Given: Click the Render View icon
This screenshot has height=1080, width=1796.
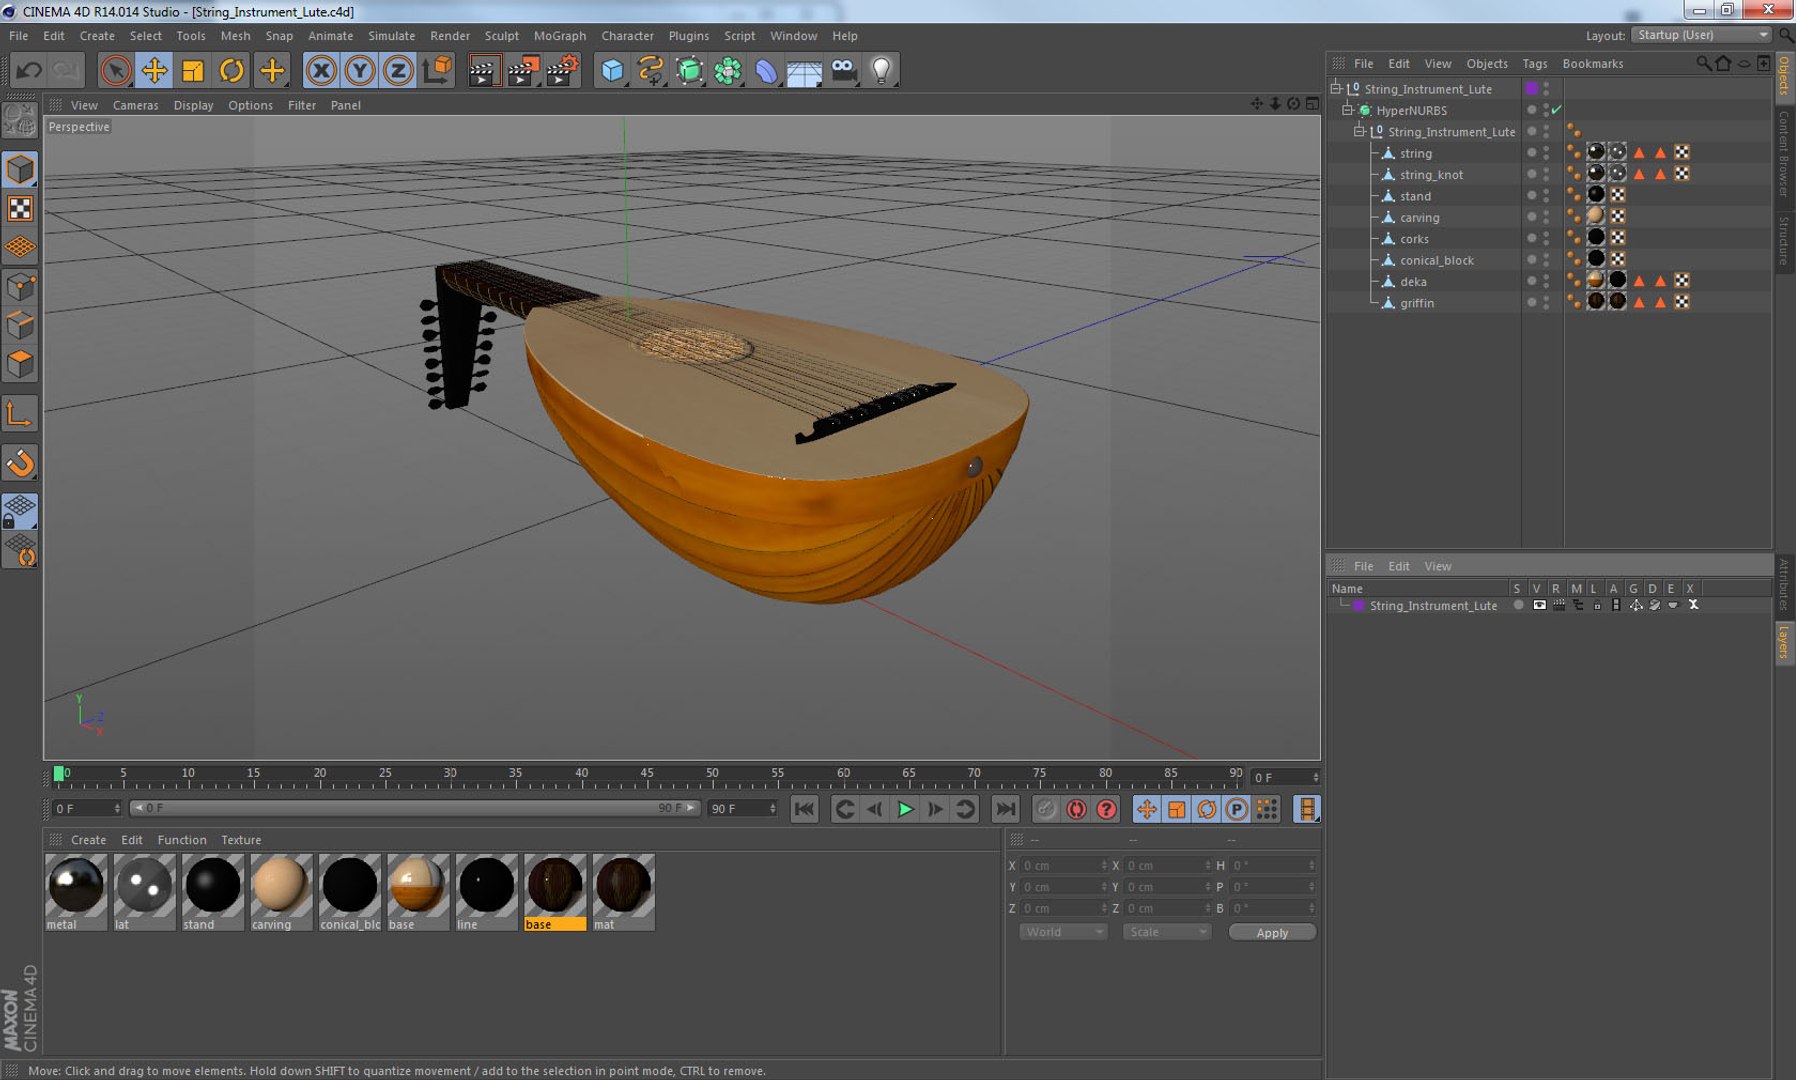Looking at the screenshot, I should (x=483, y=70).
